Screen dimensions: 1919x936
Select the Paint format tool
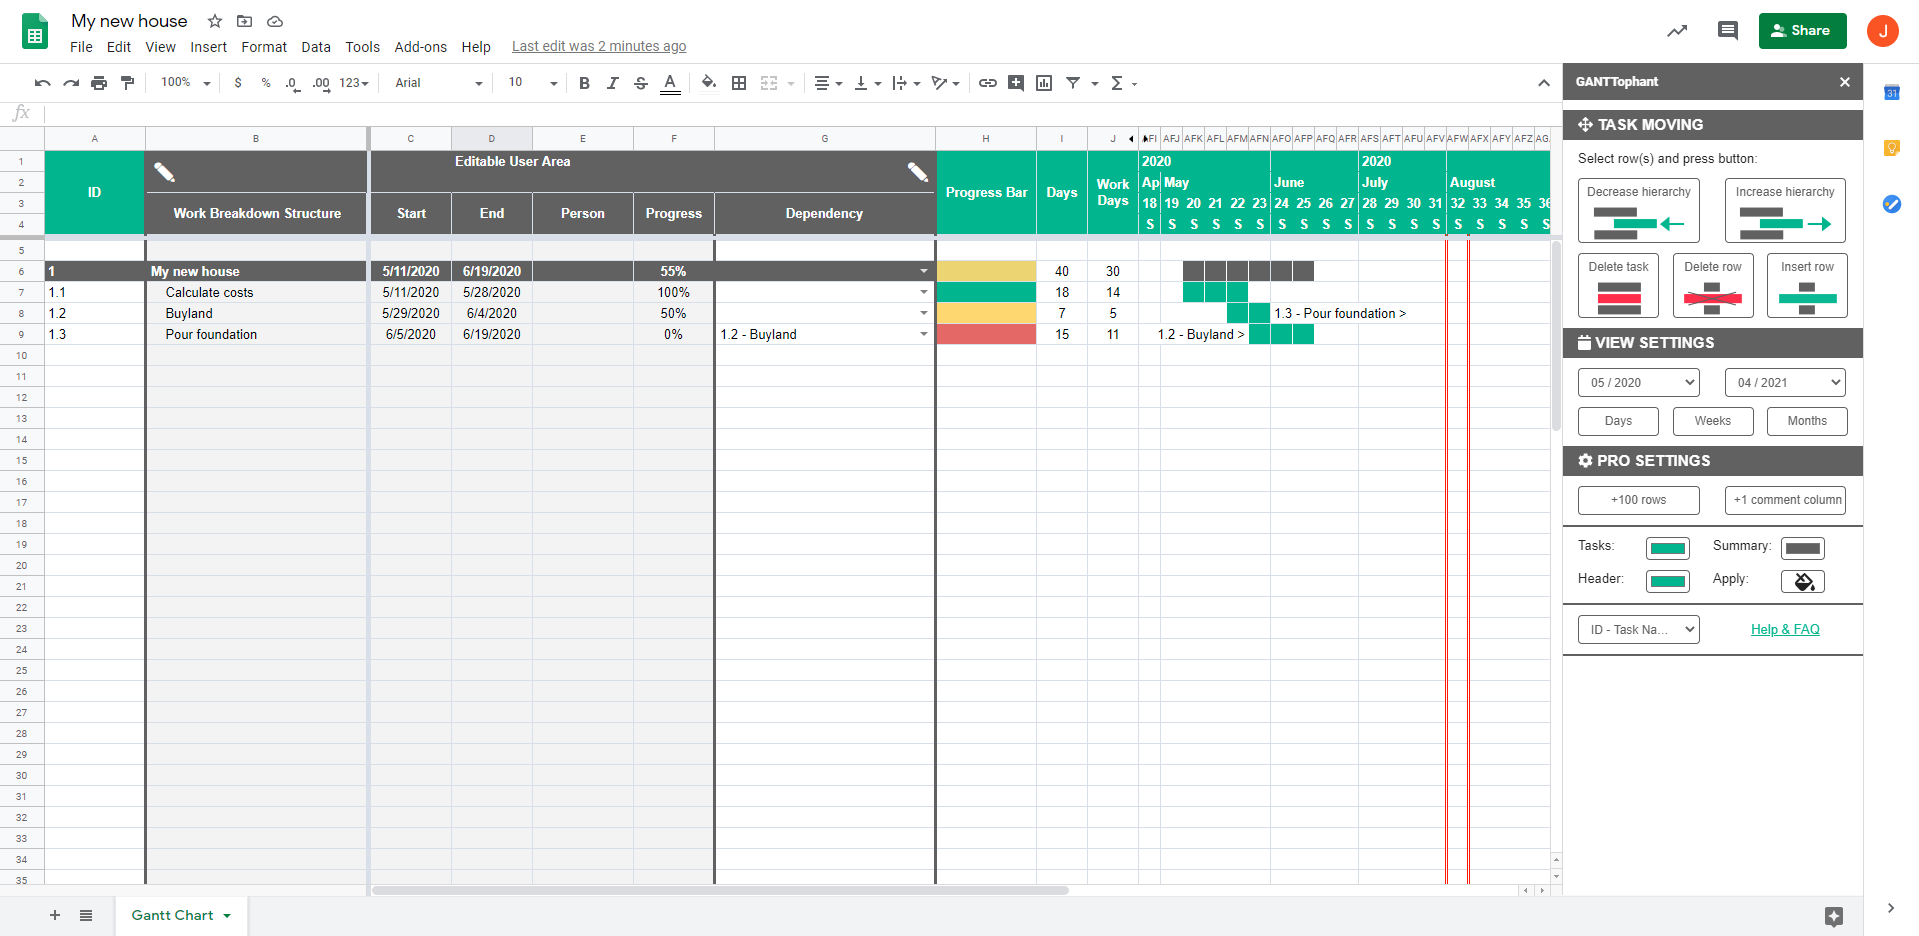pos(127,83)
